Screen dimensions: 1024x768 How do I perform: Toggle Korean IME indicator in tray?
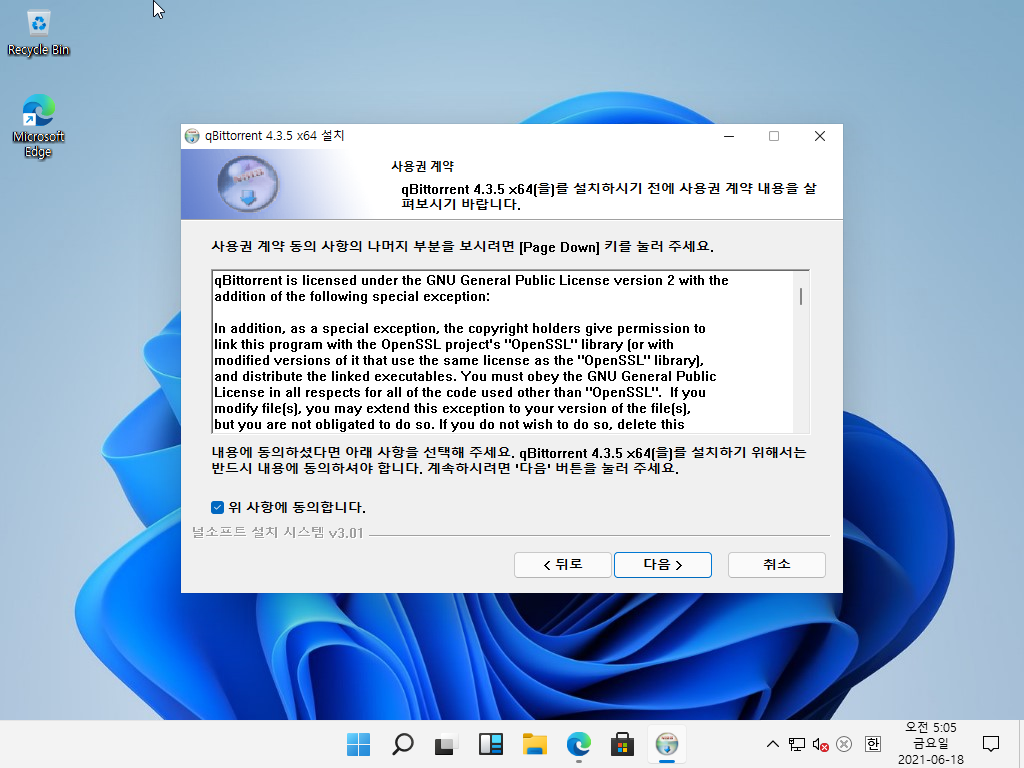click(x=872, y=744)
